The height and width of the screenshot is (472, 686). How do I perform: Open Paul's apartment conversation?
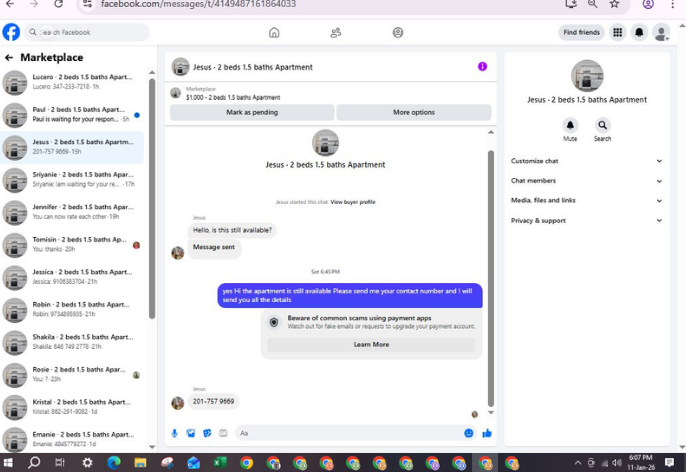pyautogui.click(x=72, y=115)
